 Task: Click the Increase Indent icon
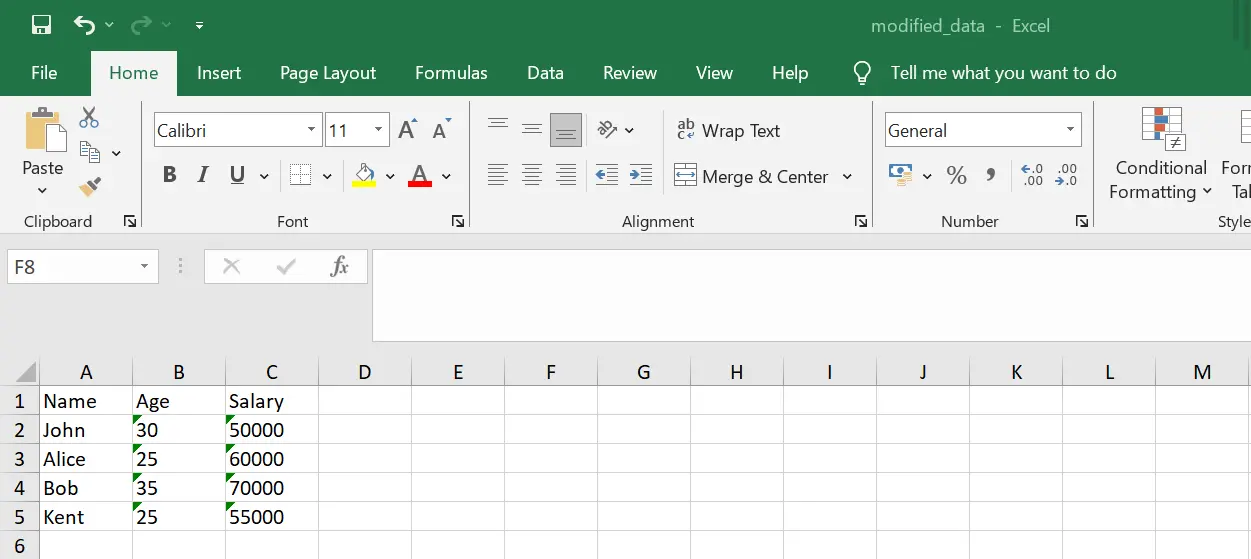640,176
